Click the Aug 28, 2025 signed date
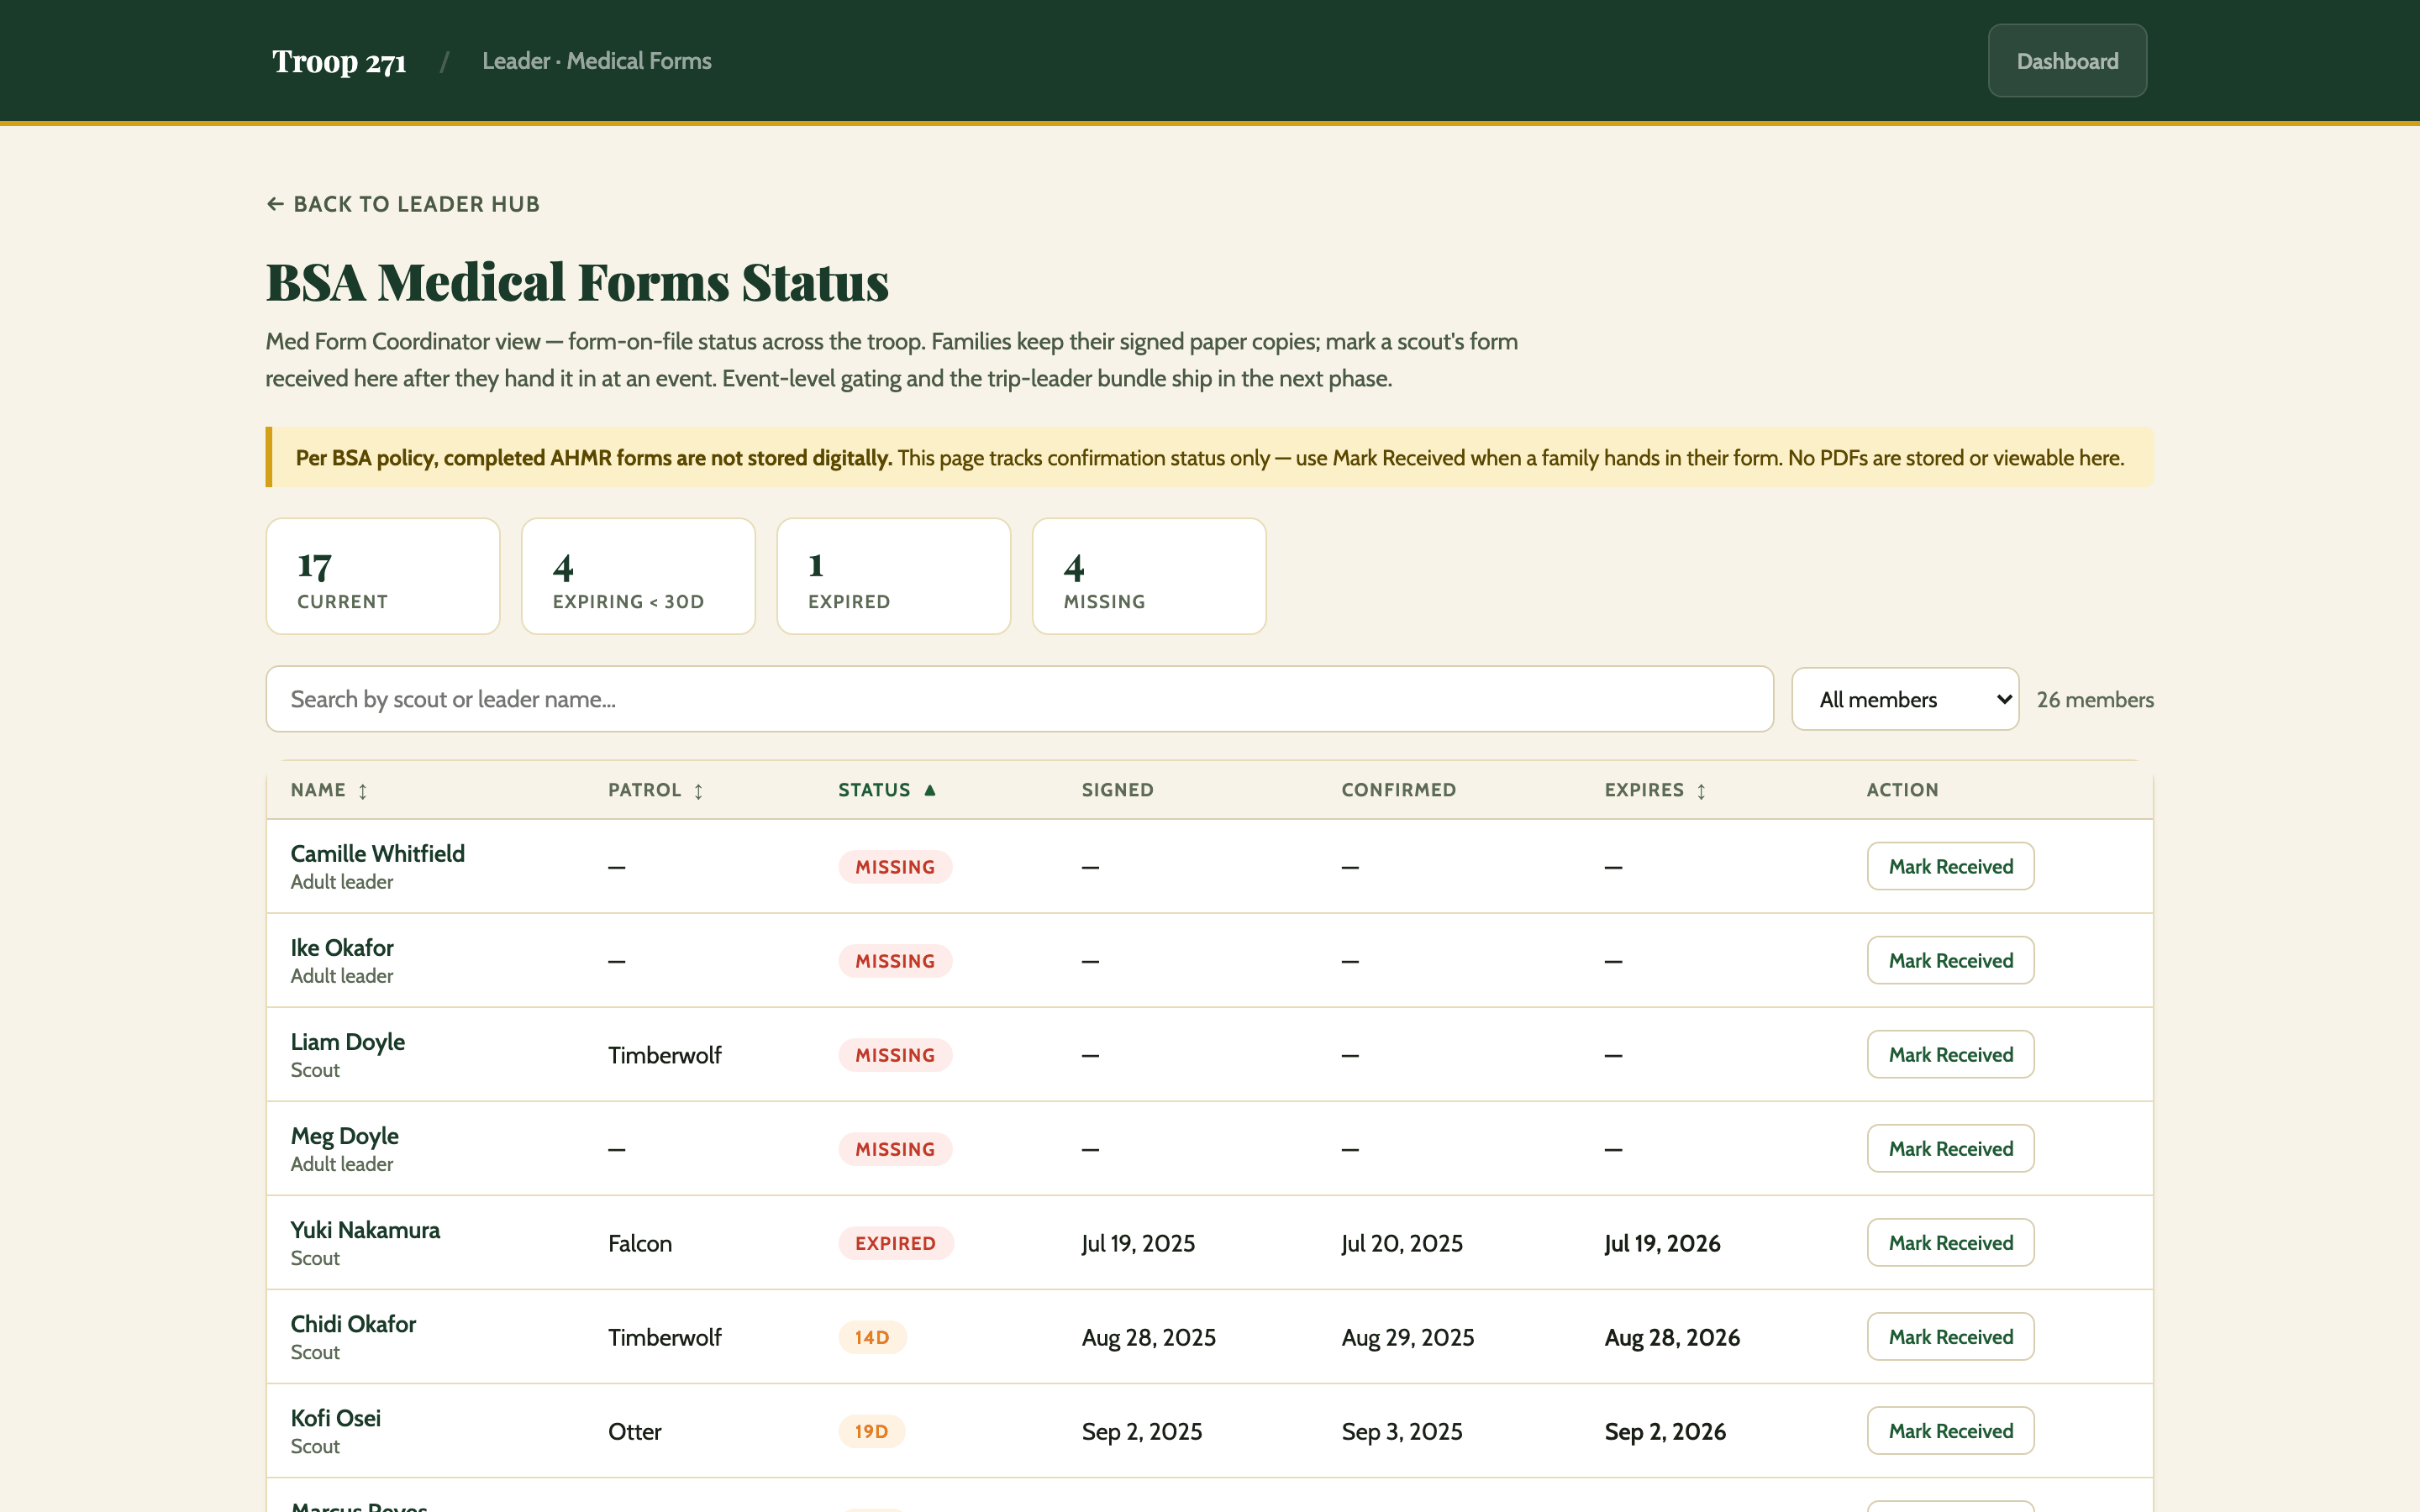Viewport: 2420px width, 1512px height. tap(1148, 1337)
